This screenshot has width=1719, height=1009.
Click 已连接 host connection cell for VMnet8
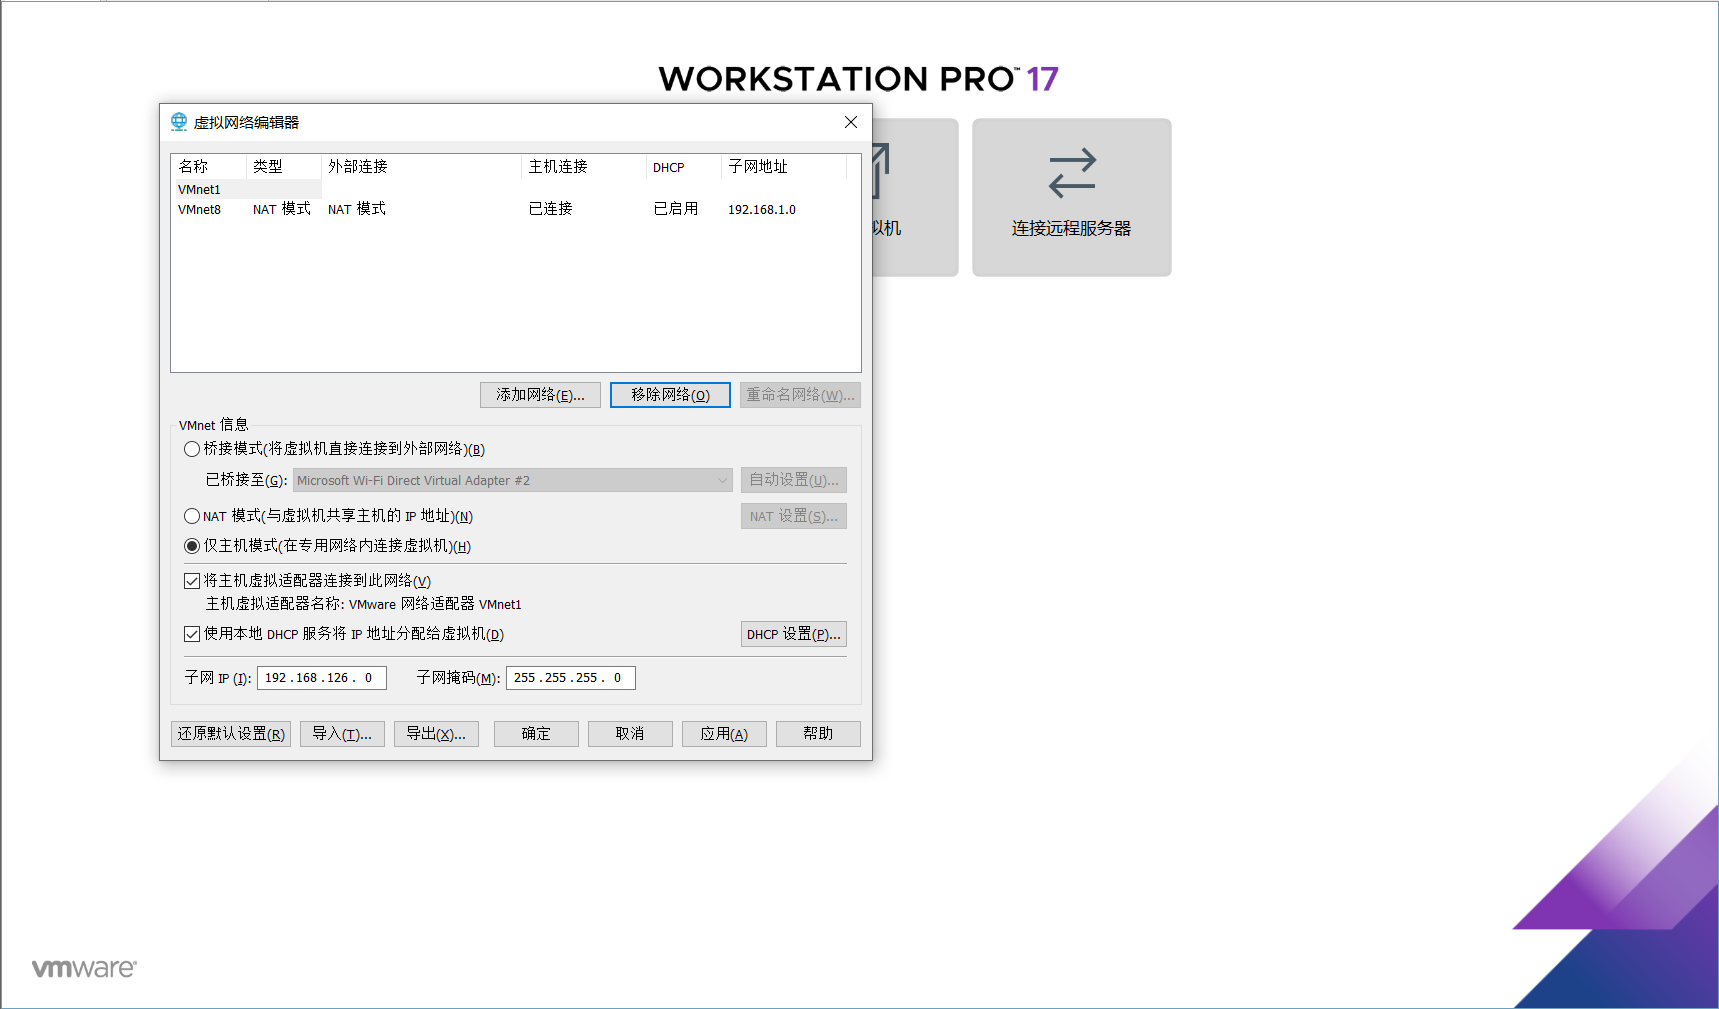(551, 209)
